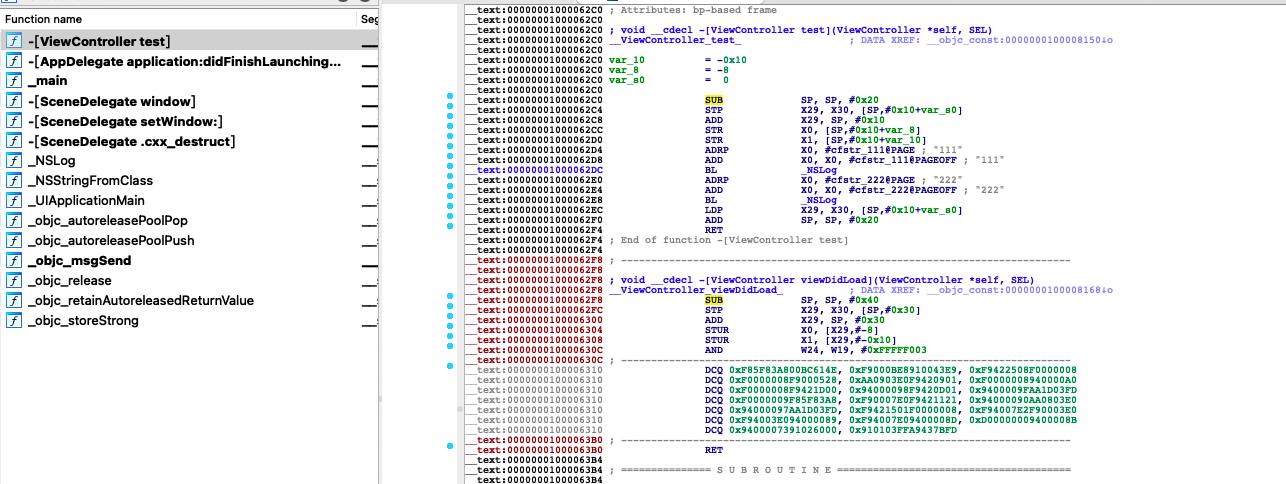Click the icon beside _objc_autoreleasePoolPop
The height and width of the screenshot is (484, 1286).
tap(14, 221)
